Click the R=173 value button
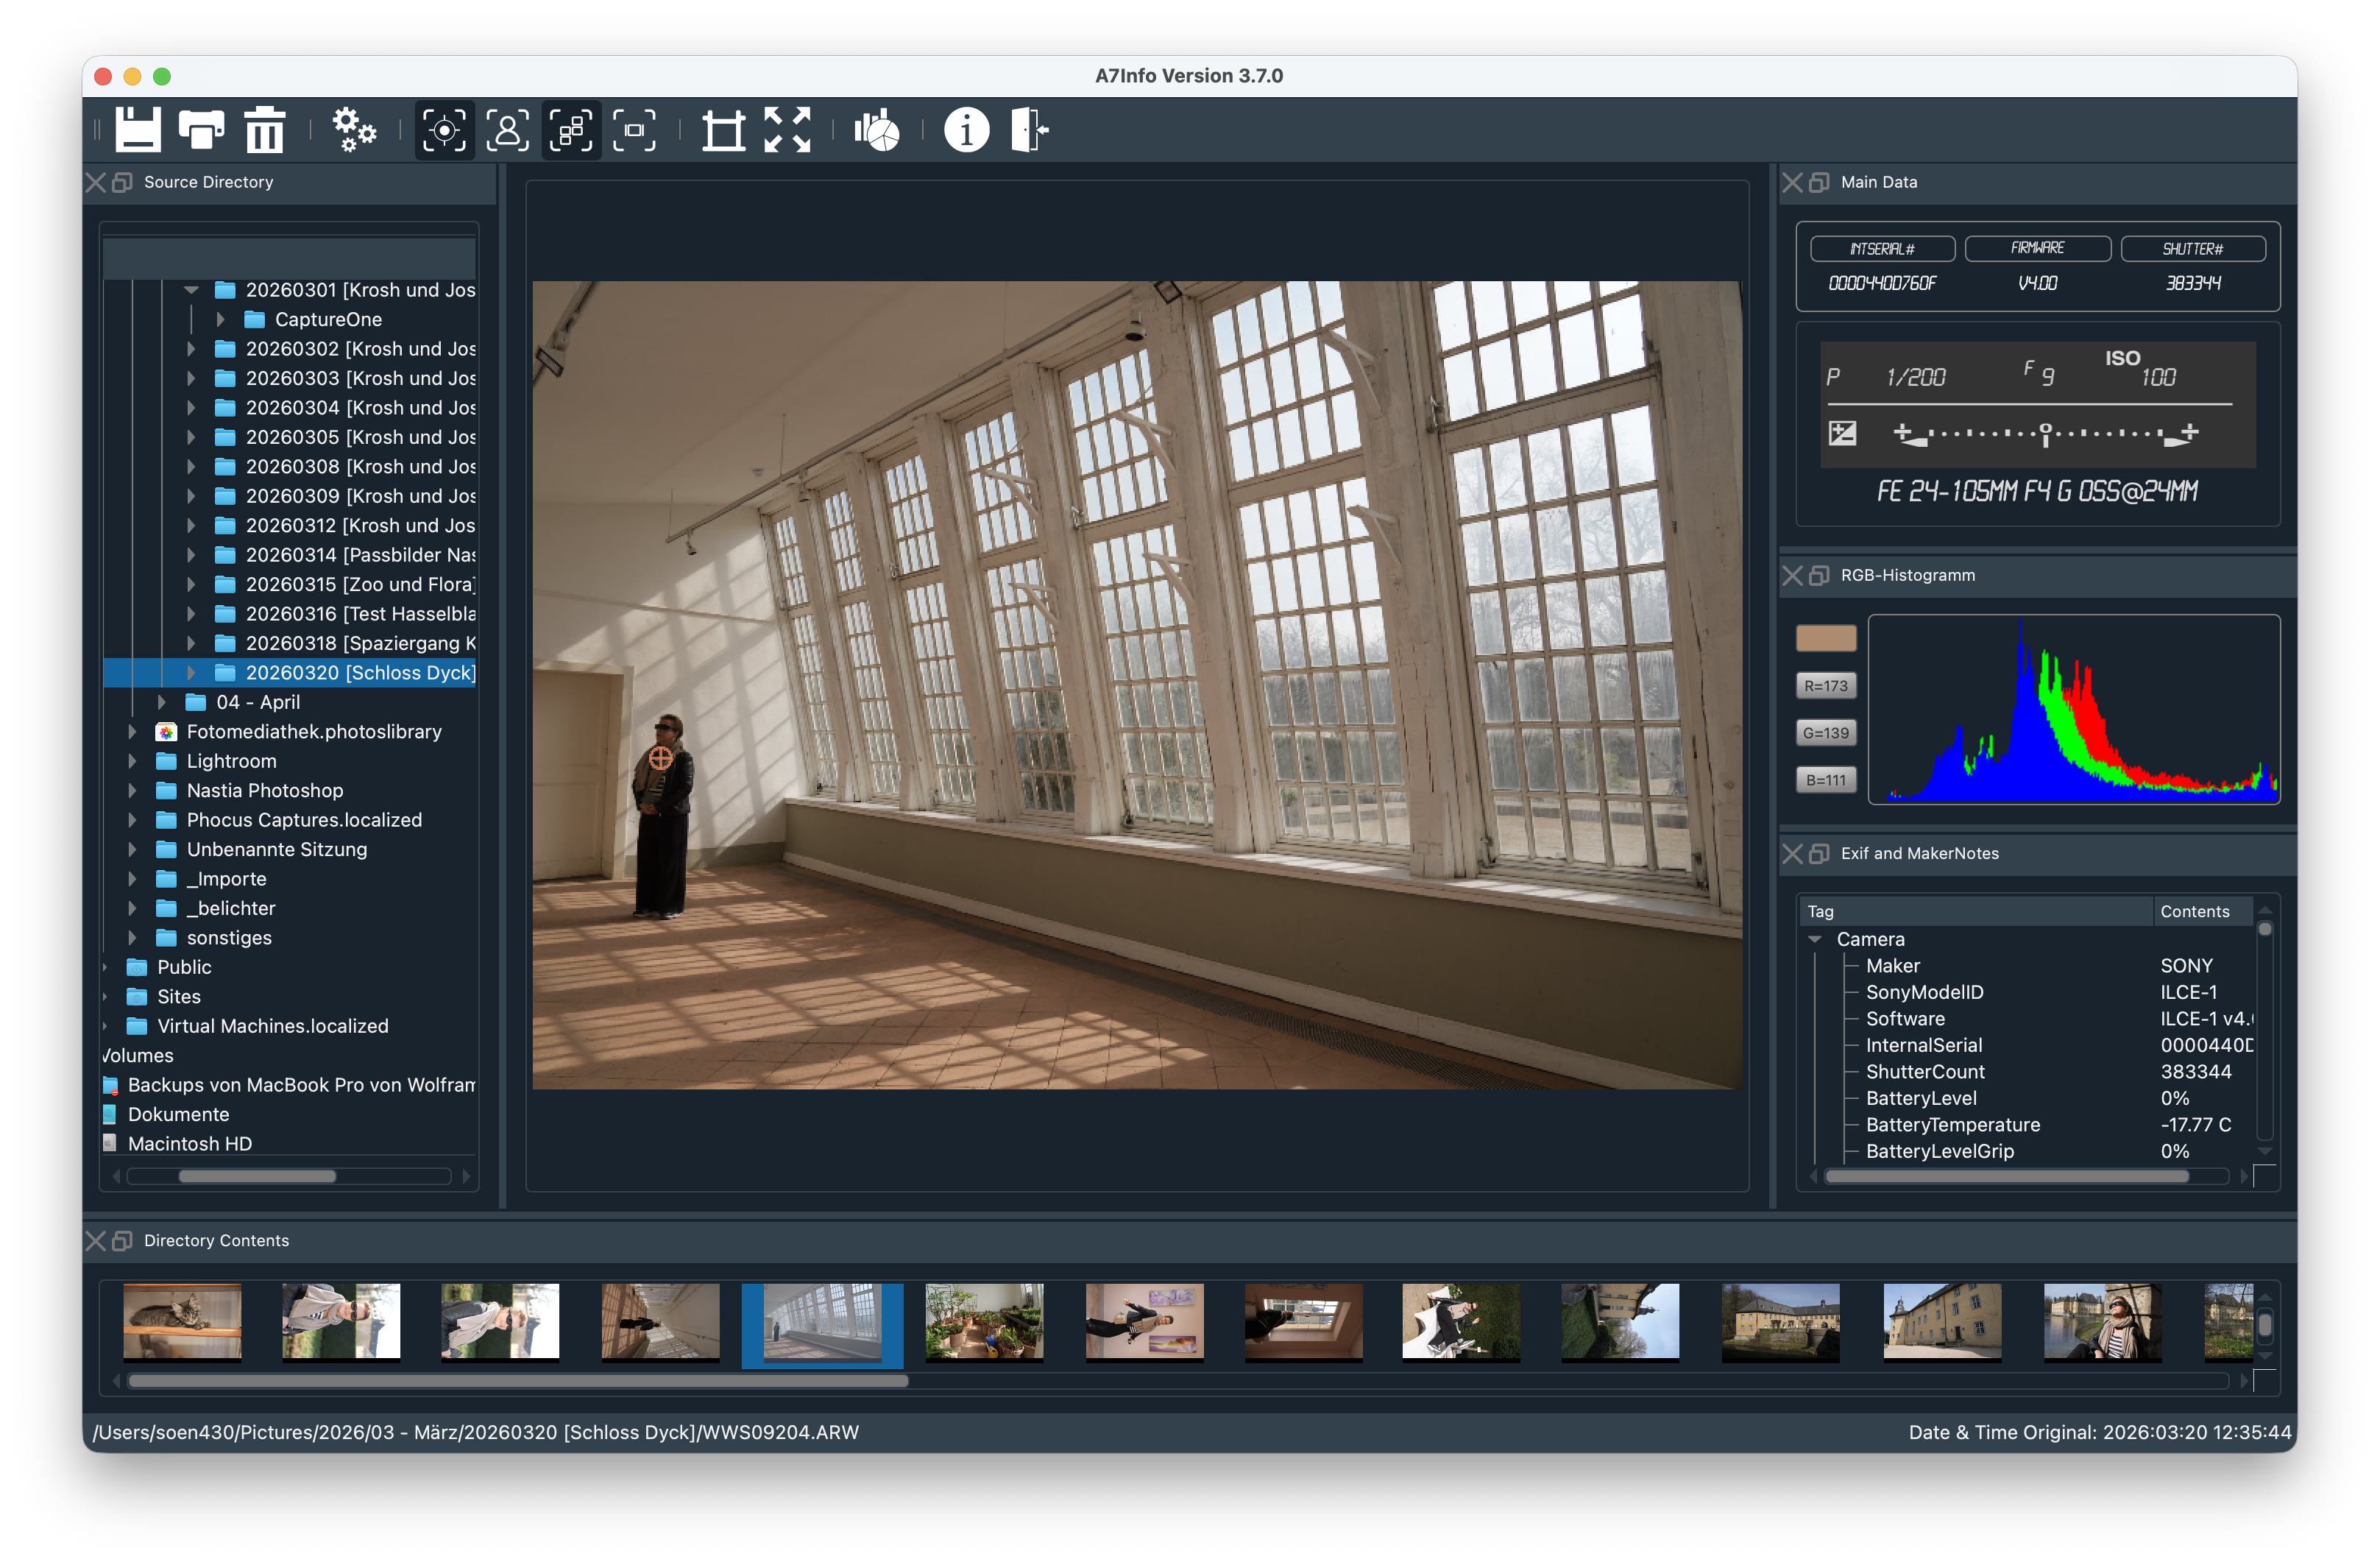 coord(1825,686)
